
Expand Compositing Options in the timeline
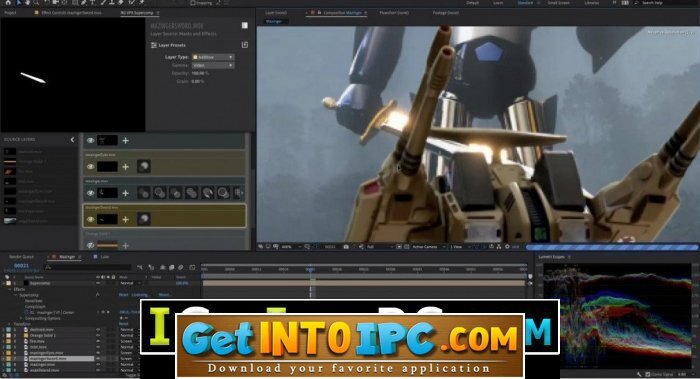21,318
